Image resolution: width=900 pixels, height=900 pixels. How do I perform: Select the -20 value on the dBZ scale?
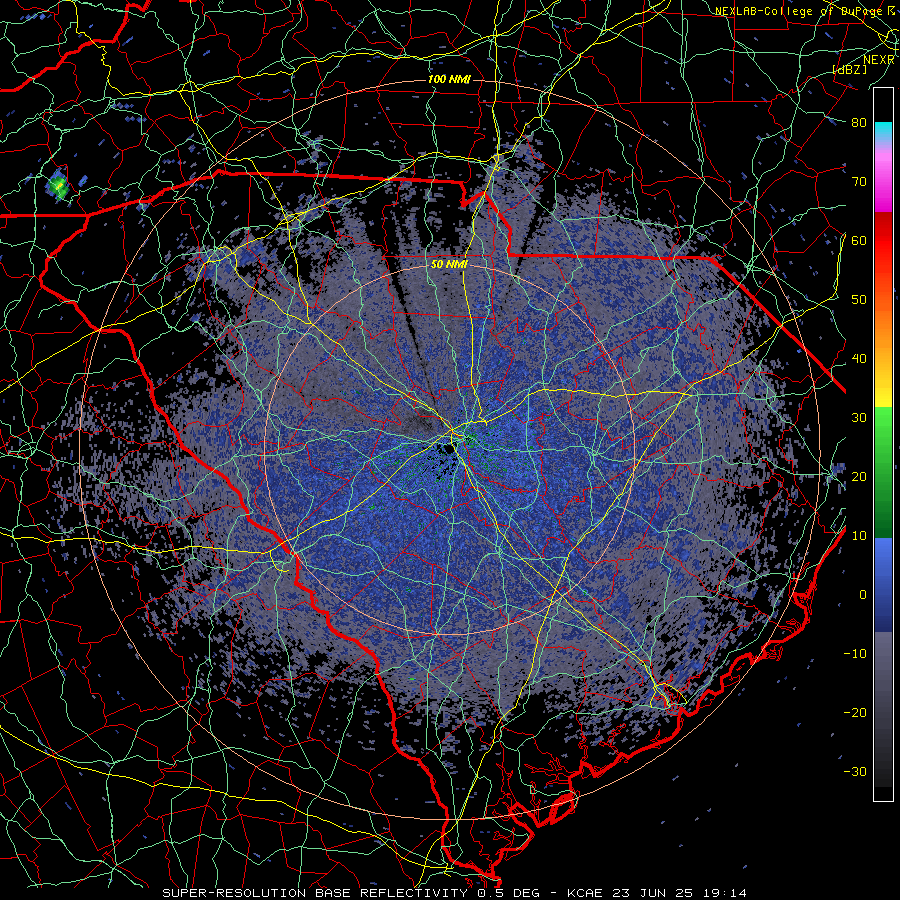855,713
